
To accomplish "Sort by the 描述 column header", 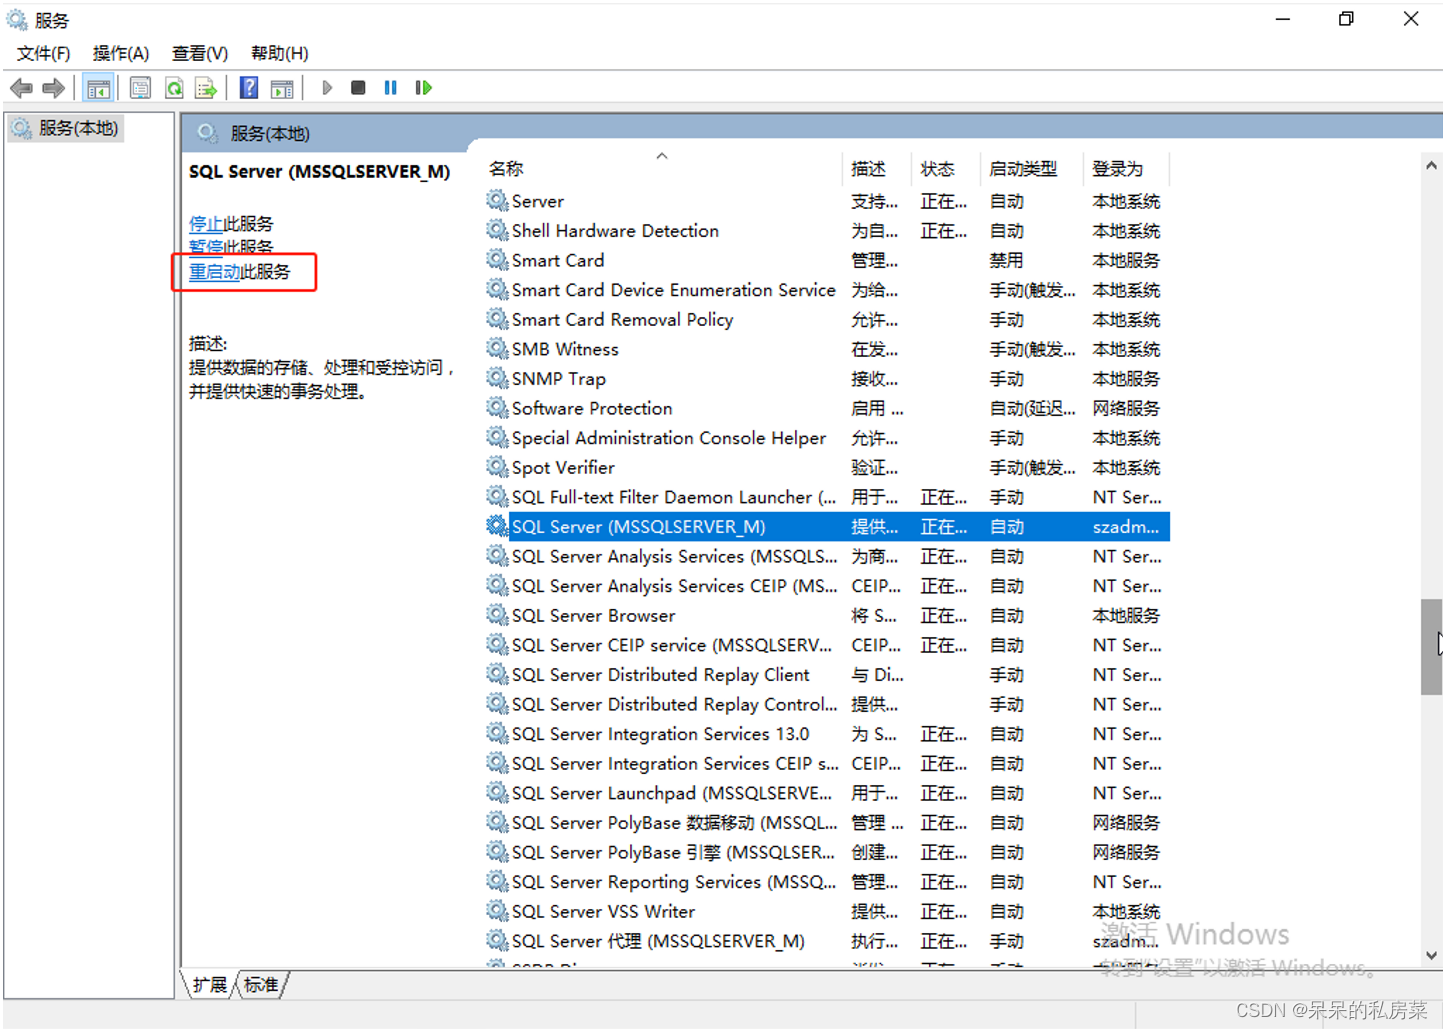I will coord(868,169).
